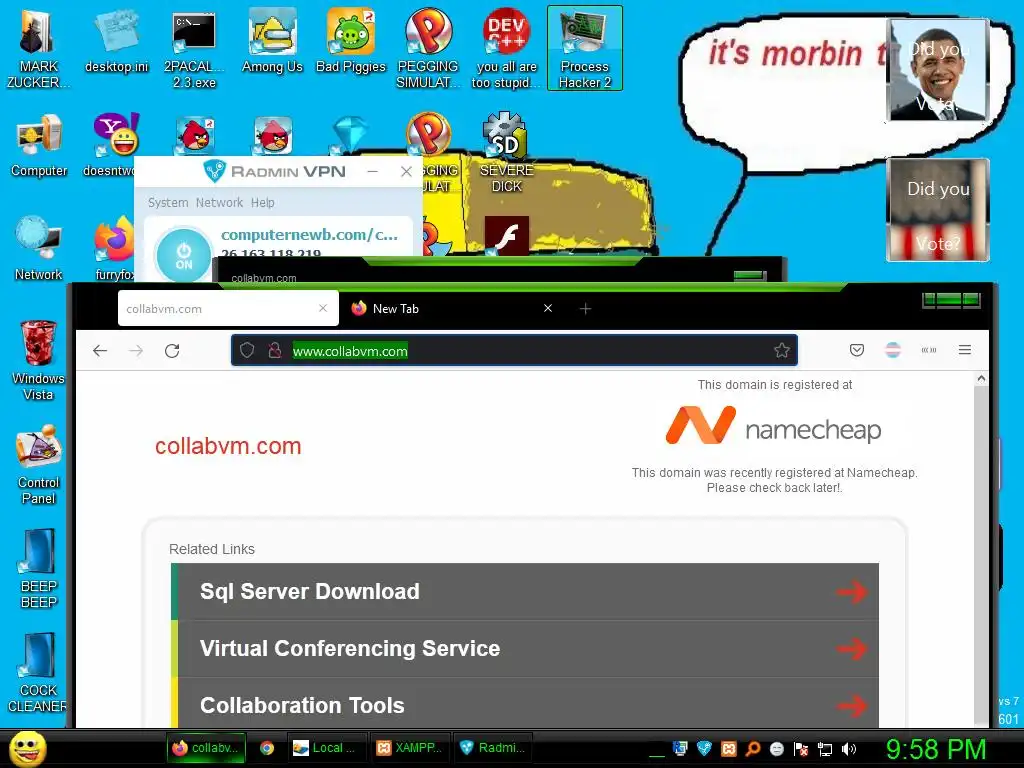Viewport: 1024px width, 768px height.
Task: Open the Windows Vista recycle bin icon
Action: point(38,360)
